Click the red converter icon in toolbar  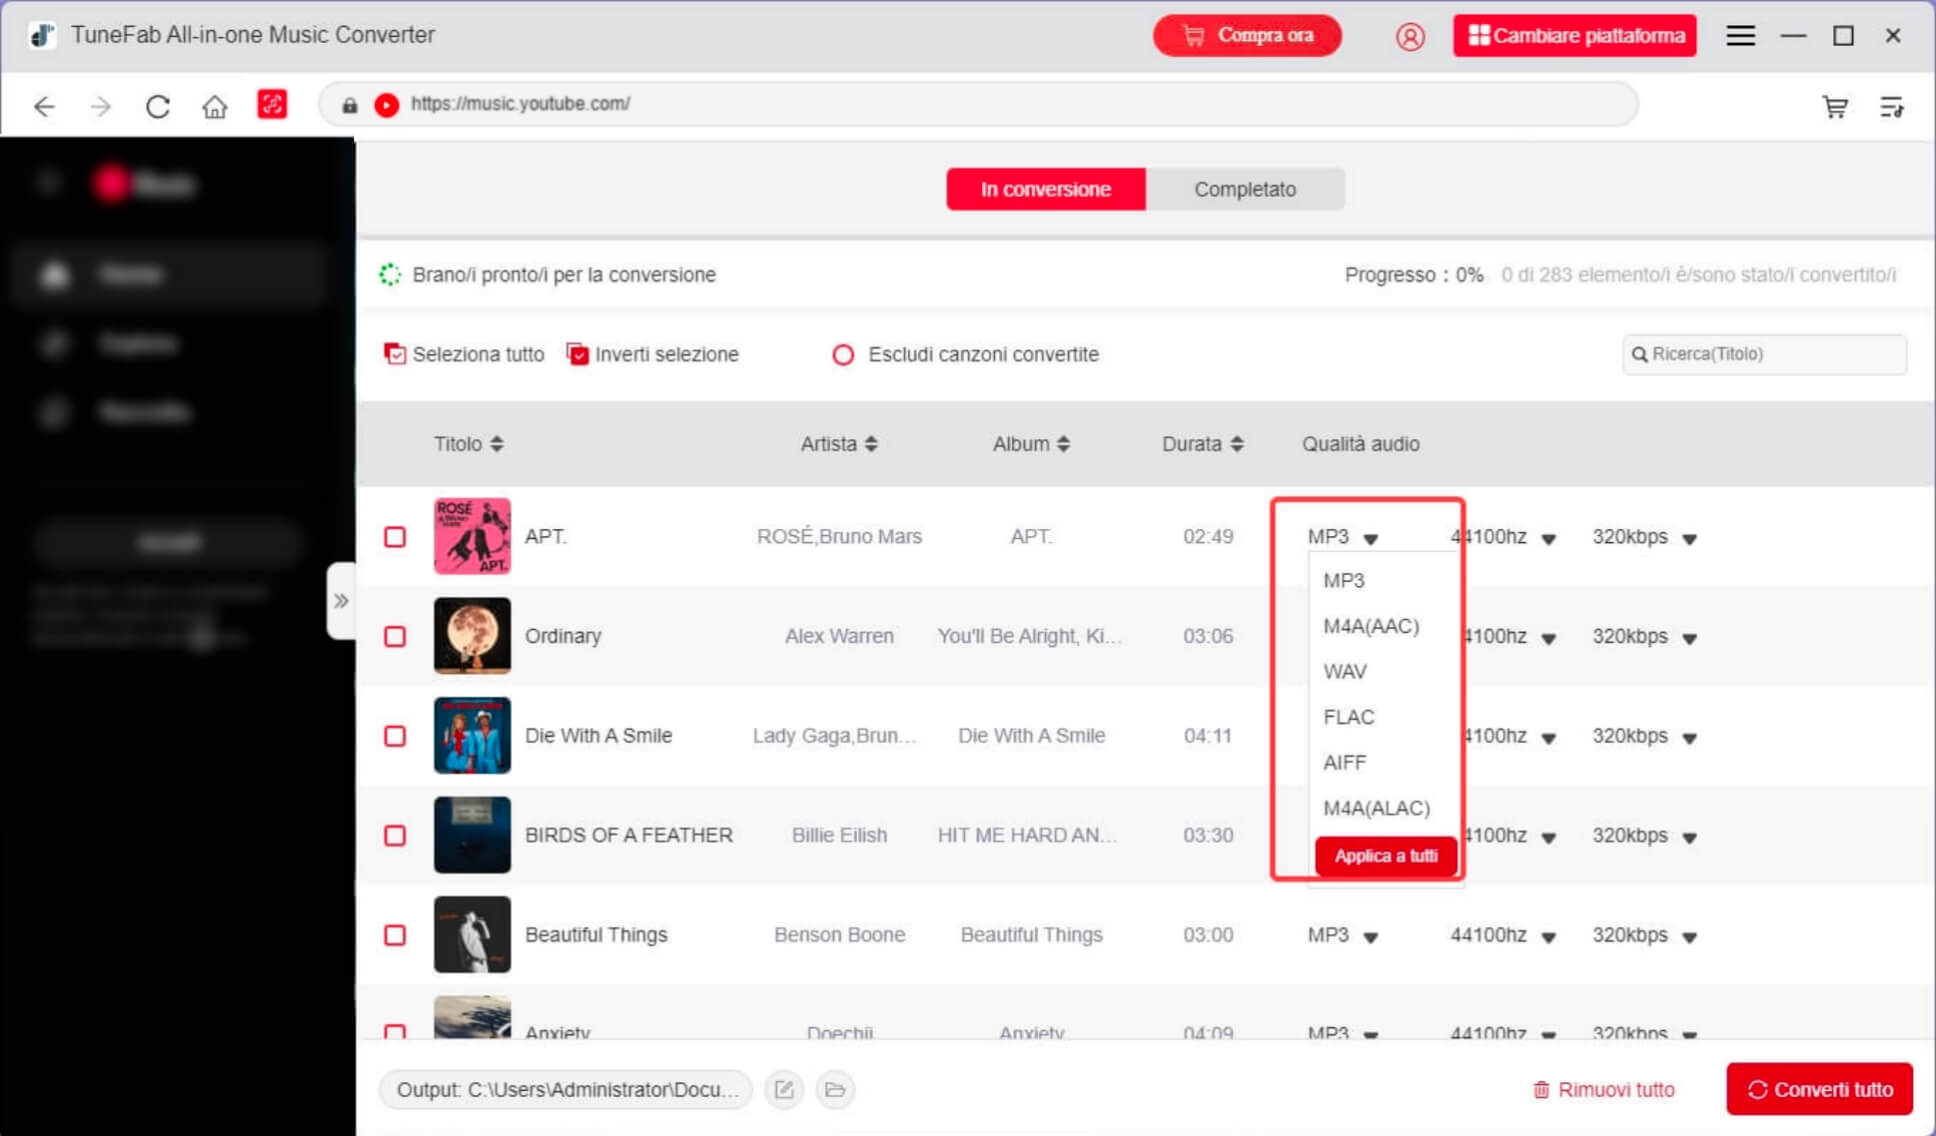(x=272, y=105)
